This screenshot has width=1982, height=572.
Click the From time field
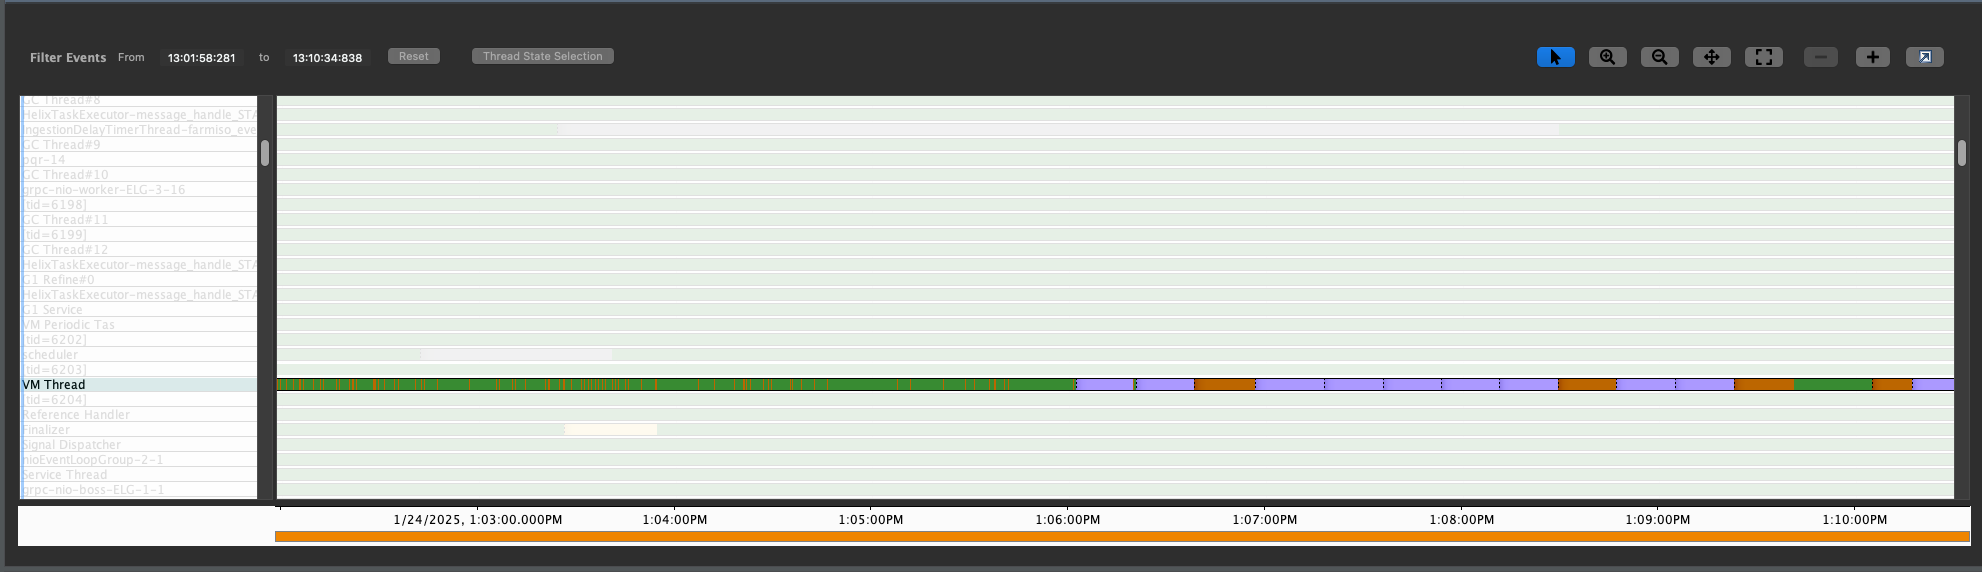pos(202,58)
